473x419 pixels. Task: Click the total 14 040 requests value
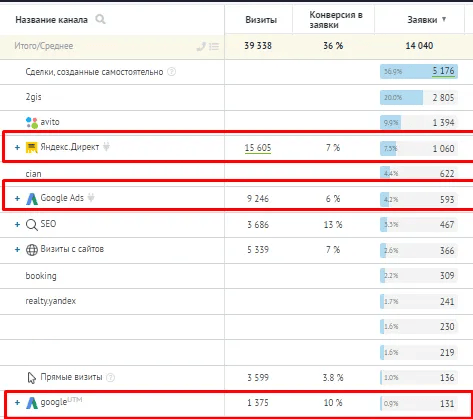(419, 46)
